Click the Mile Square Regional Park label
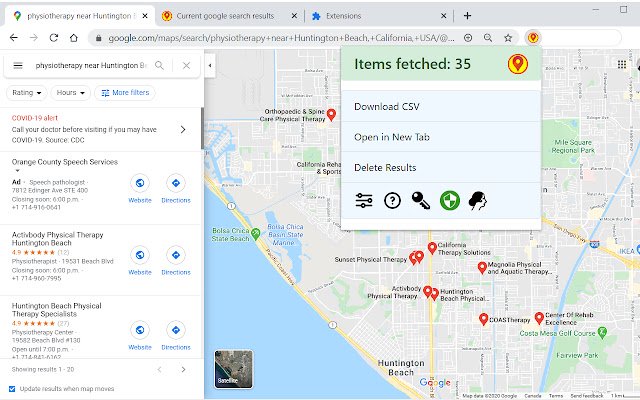Screen dimensions: 640x400 point(573,146)
